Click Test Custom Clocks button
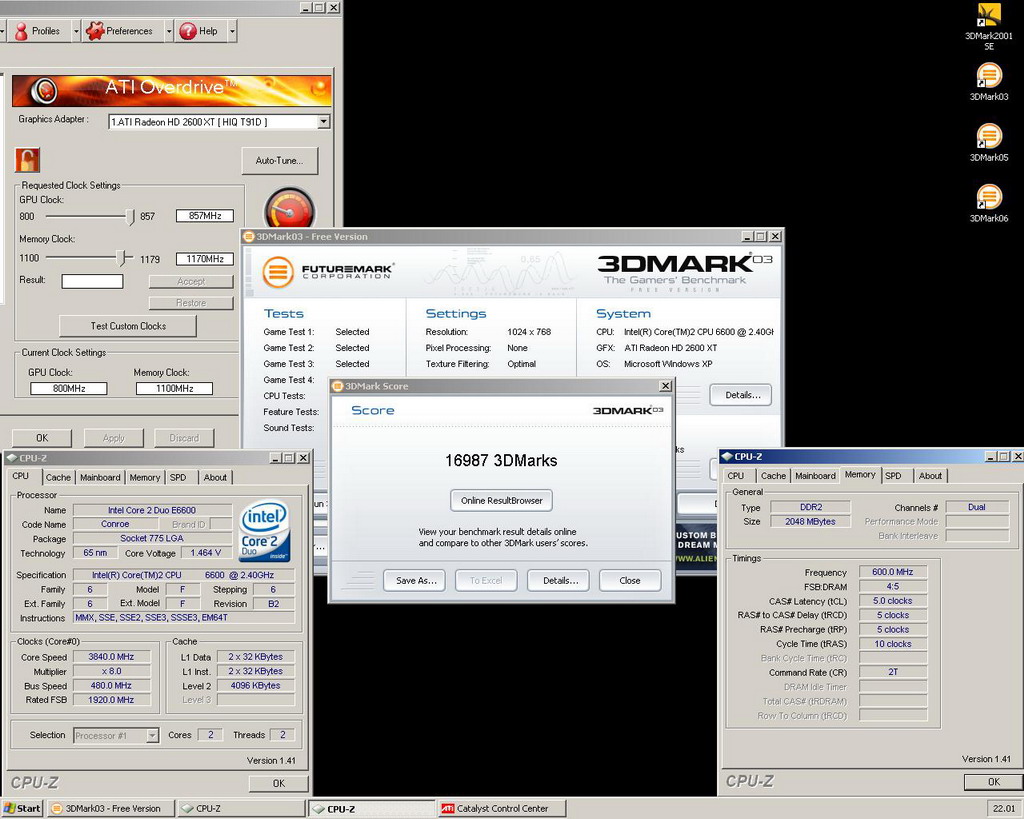1024x819 pixels. 128,326
